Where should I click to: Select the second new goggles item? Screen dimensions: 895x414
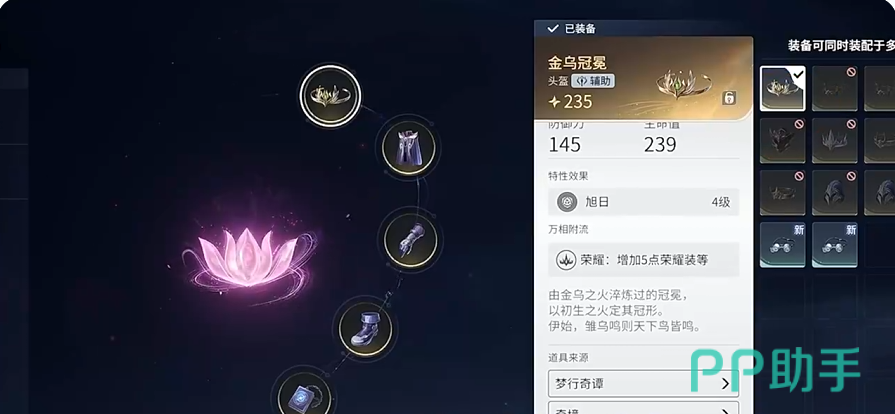pyautogui.click(x=834, y=244)
